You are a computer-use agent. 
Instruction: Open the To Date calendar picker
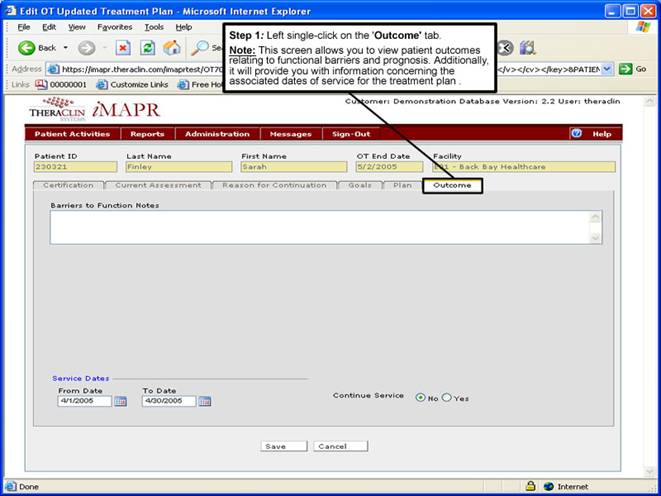[204, 401]
